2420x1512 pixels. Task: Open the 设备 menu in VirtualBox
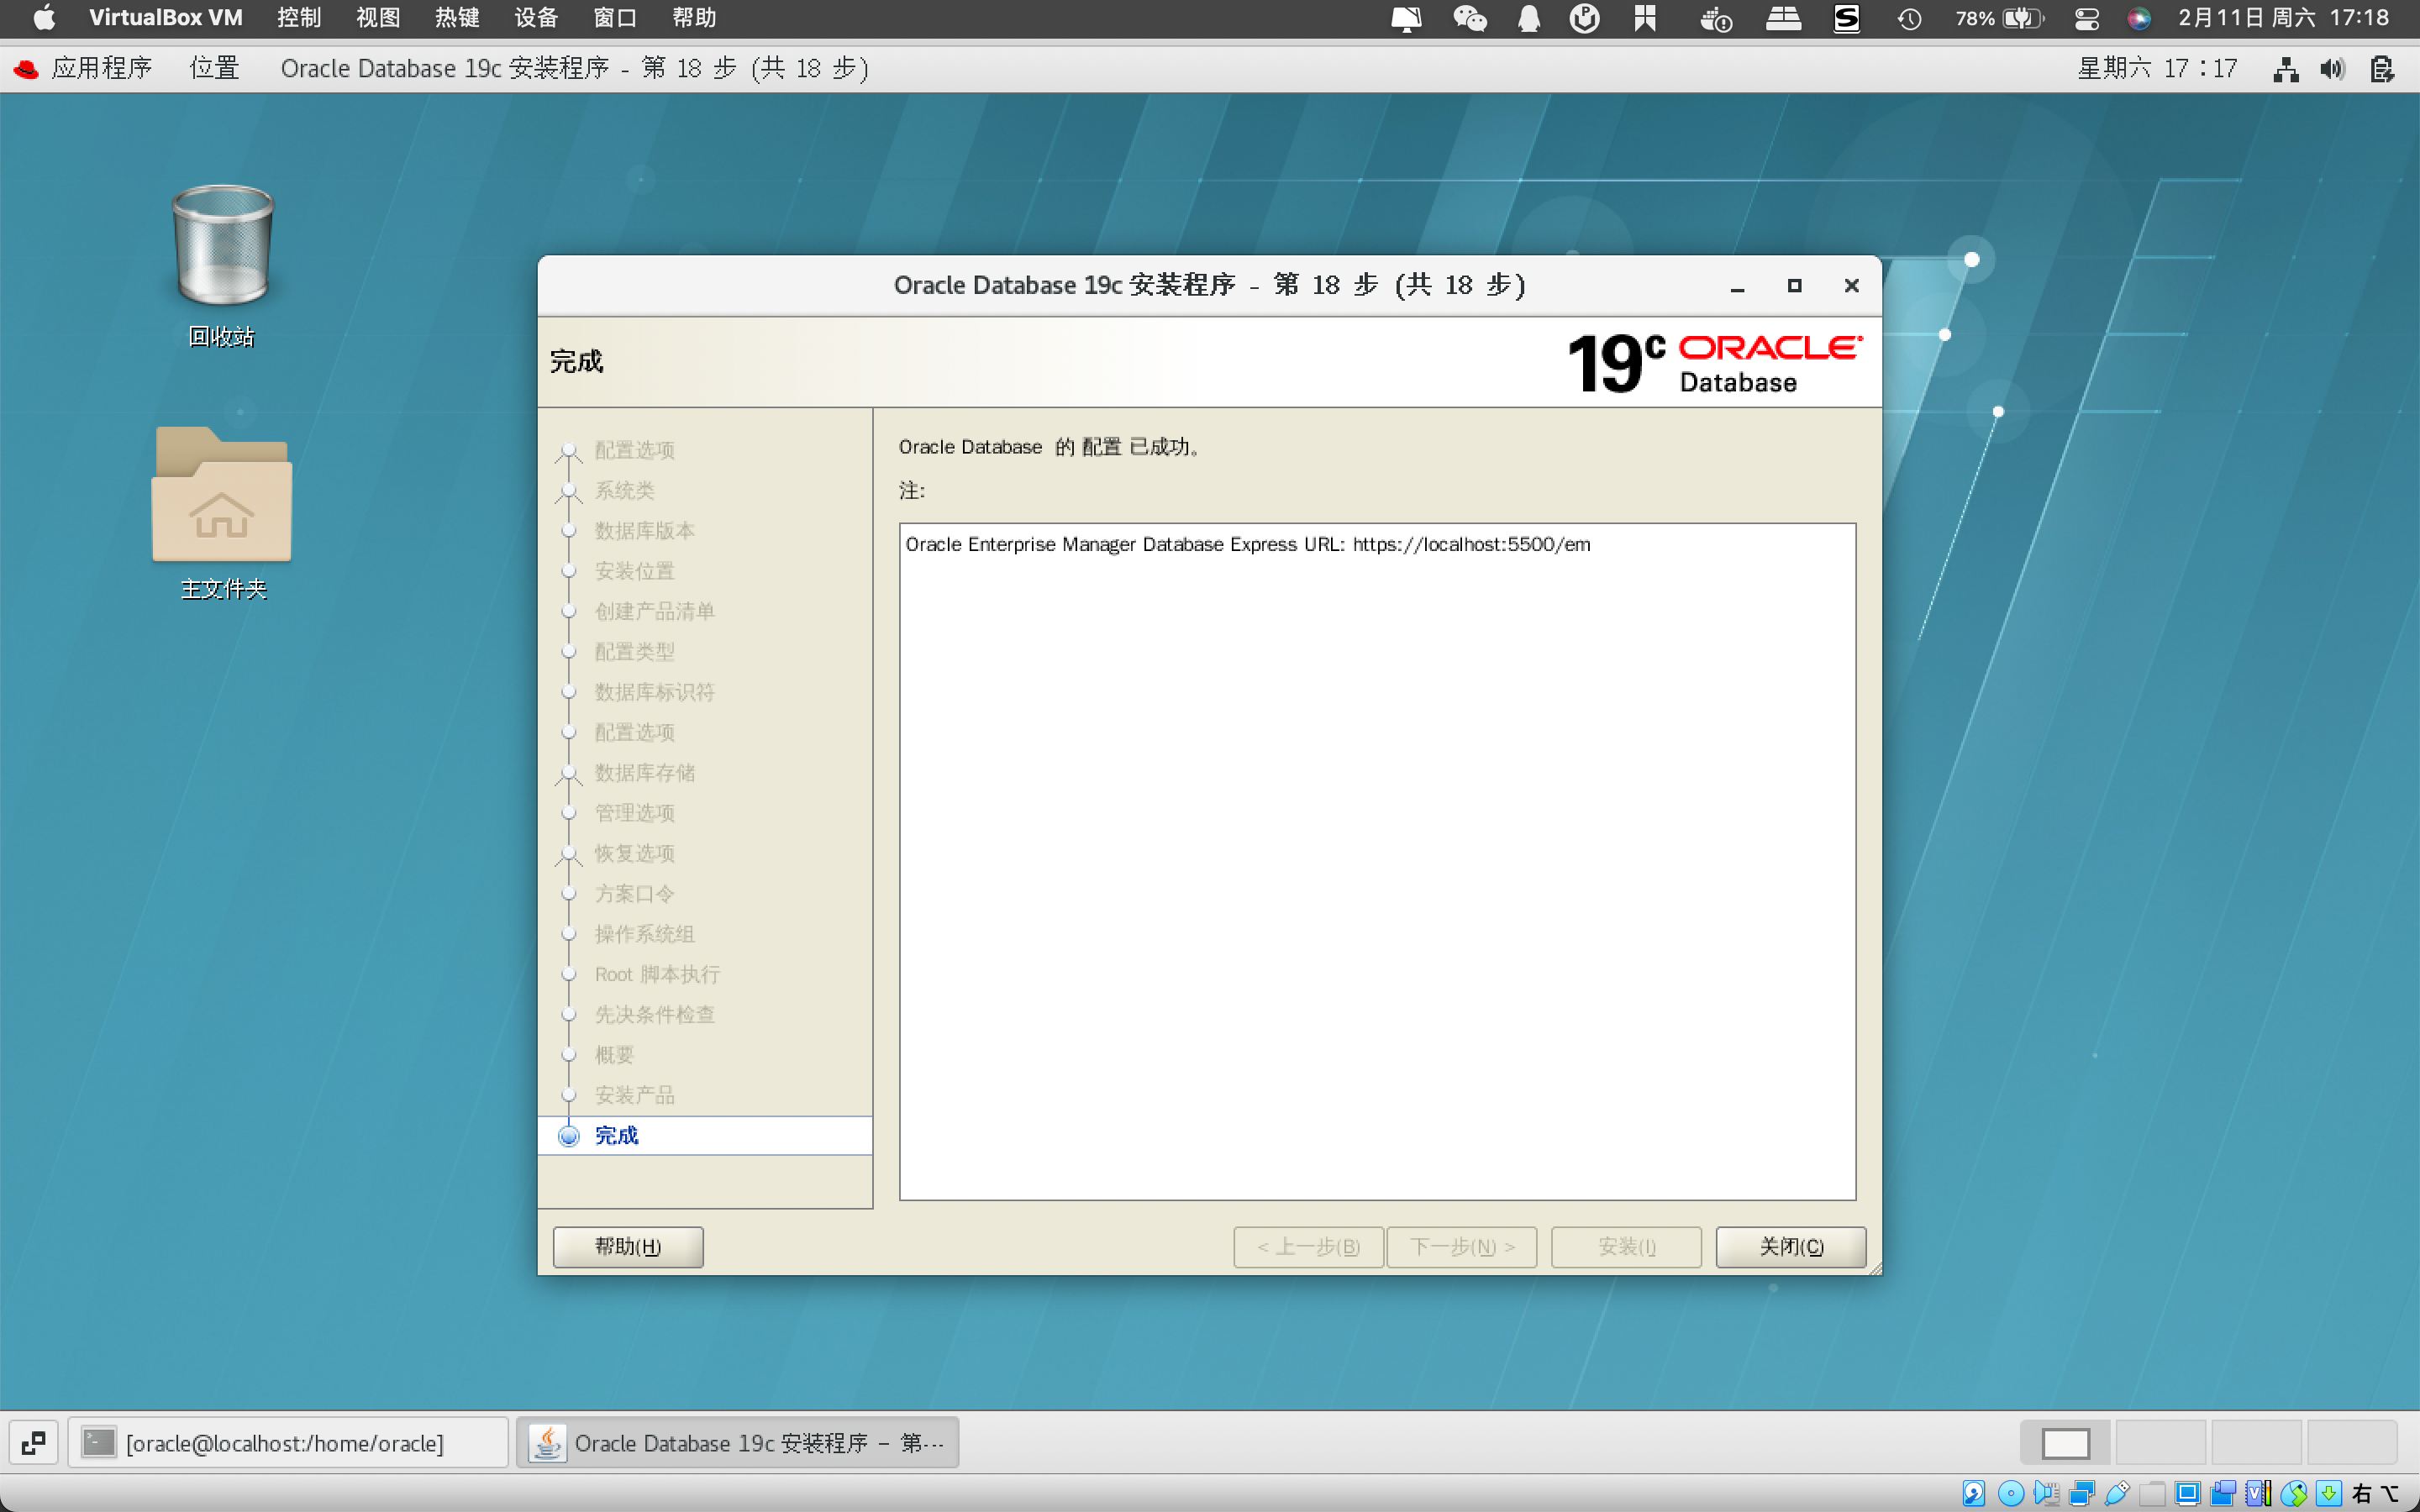(x=536, y=18)
